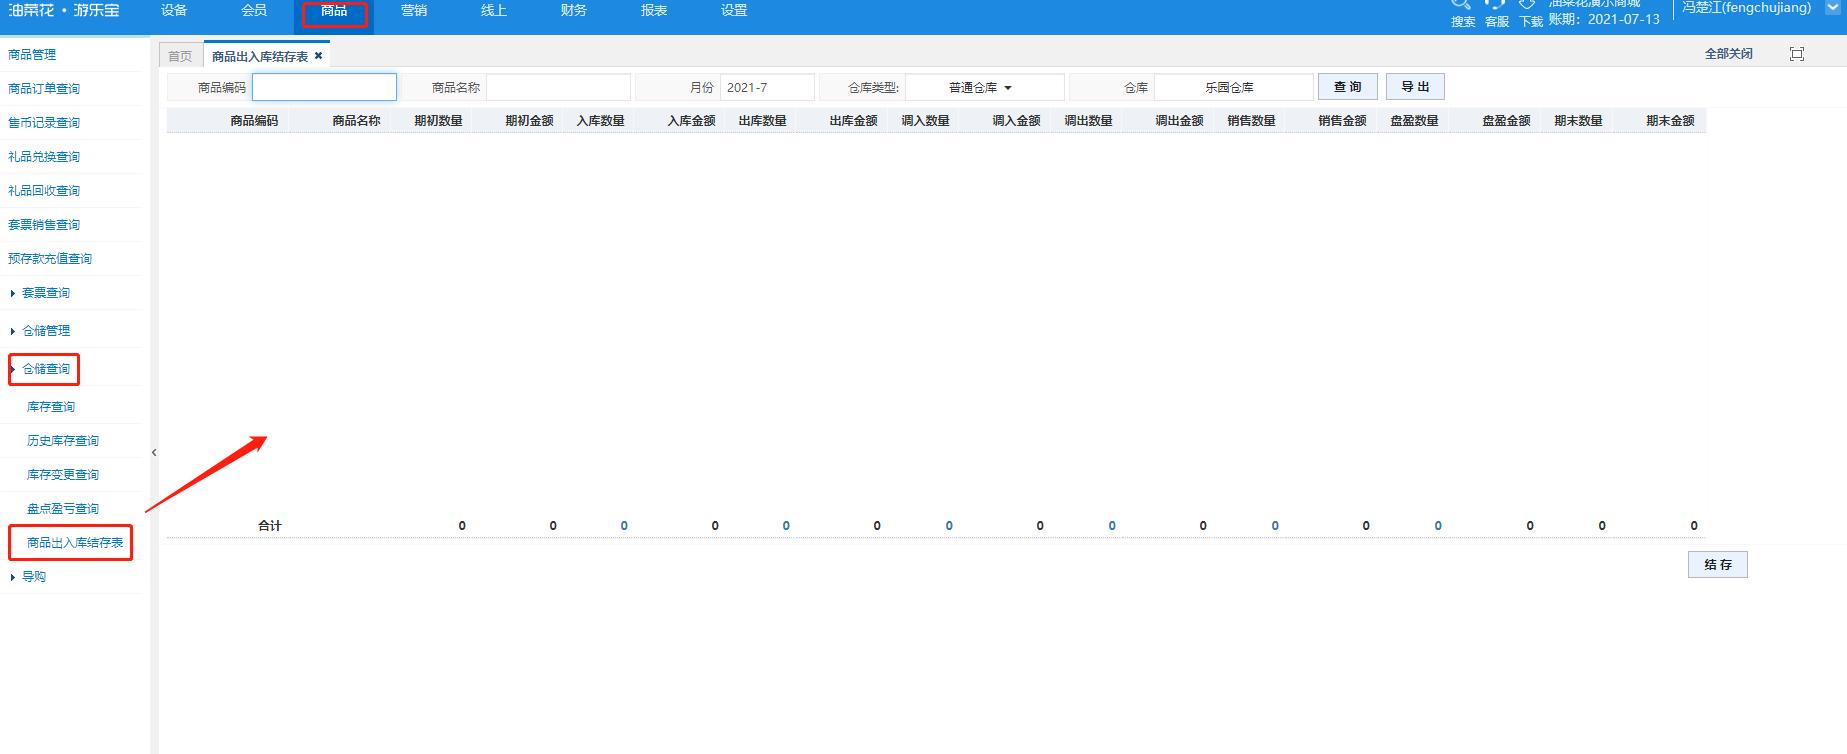Click the 销售数量 column header
Image resolution: width=1847 pixels, height=754 pixels.
(x=1252, y=121)
